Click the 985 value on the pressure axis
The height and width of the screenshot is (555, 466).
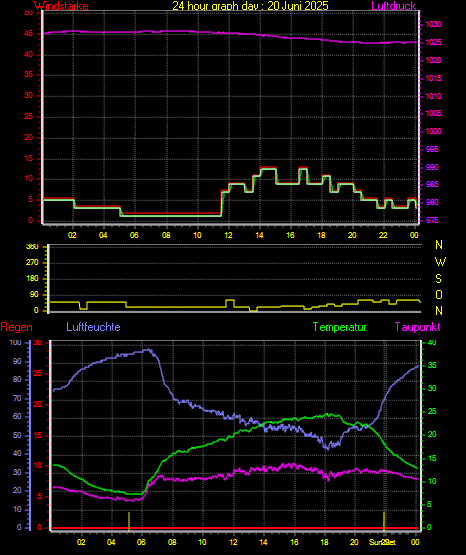[x=432, y=184]
